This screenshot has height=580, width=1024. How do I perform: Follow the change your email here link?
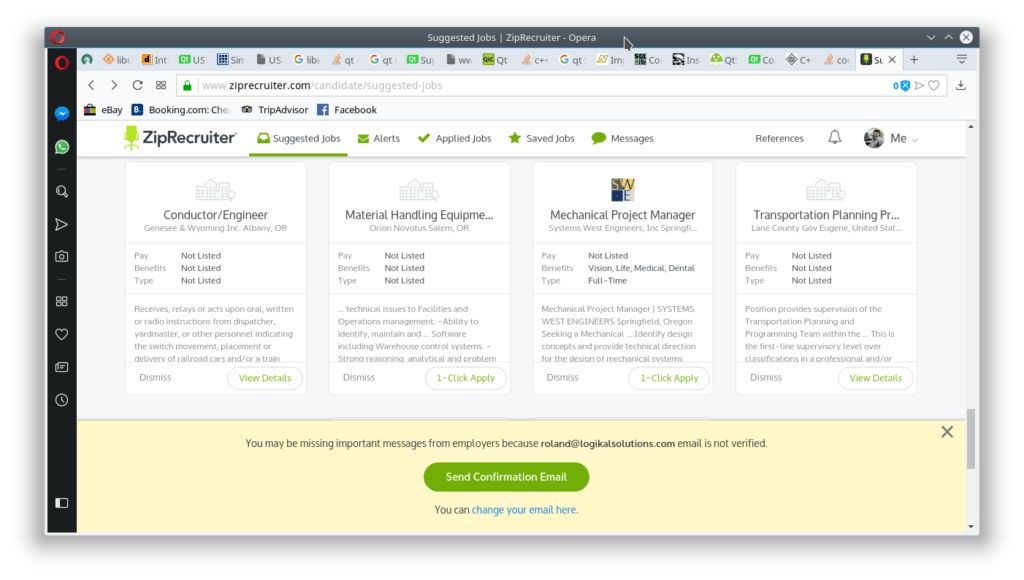click(x=524, y=509)
